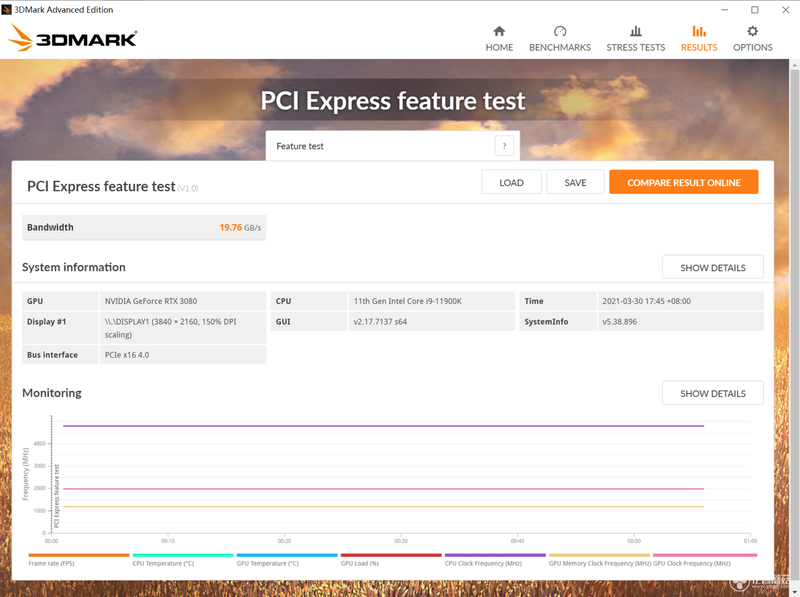
Task: Click PCIe x16 4.0 bus interface value
Action: tap(127, 355)
